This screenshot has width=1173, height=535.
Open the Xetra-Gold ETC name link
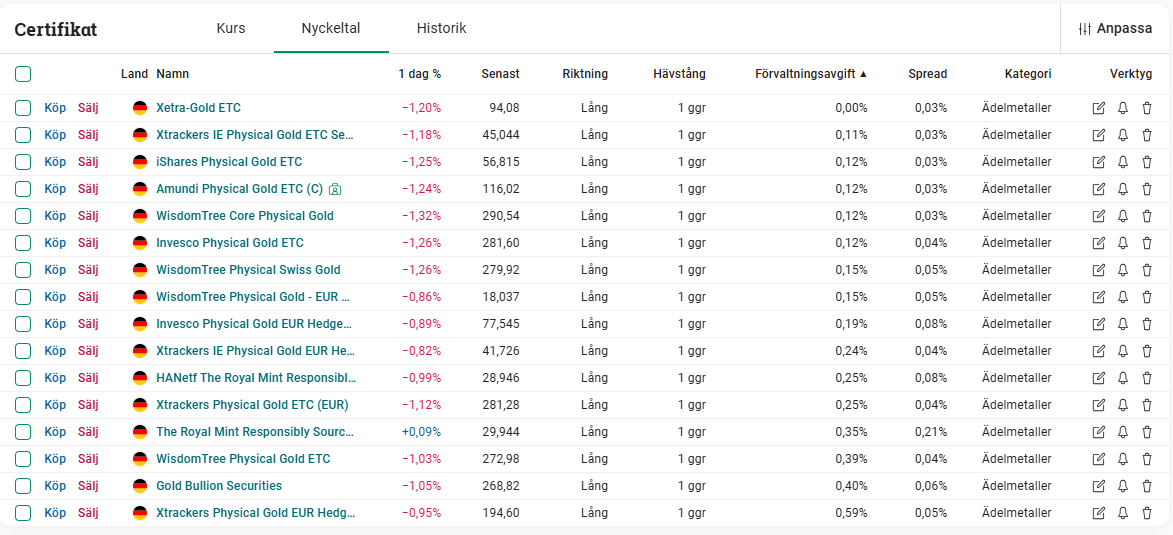pos(198,108)
